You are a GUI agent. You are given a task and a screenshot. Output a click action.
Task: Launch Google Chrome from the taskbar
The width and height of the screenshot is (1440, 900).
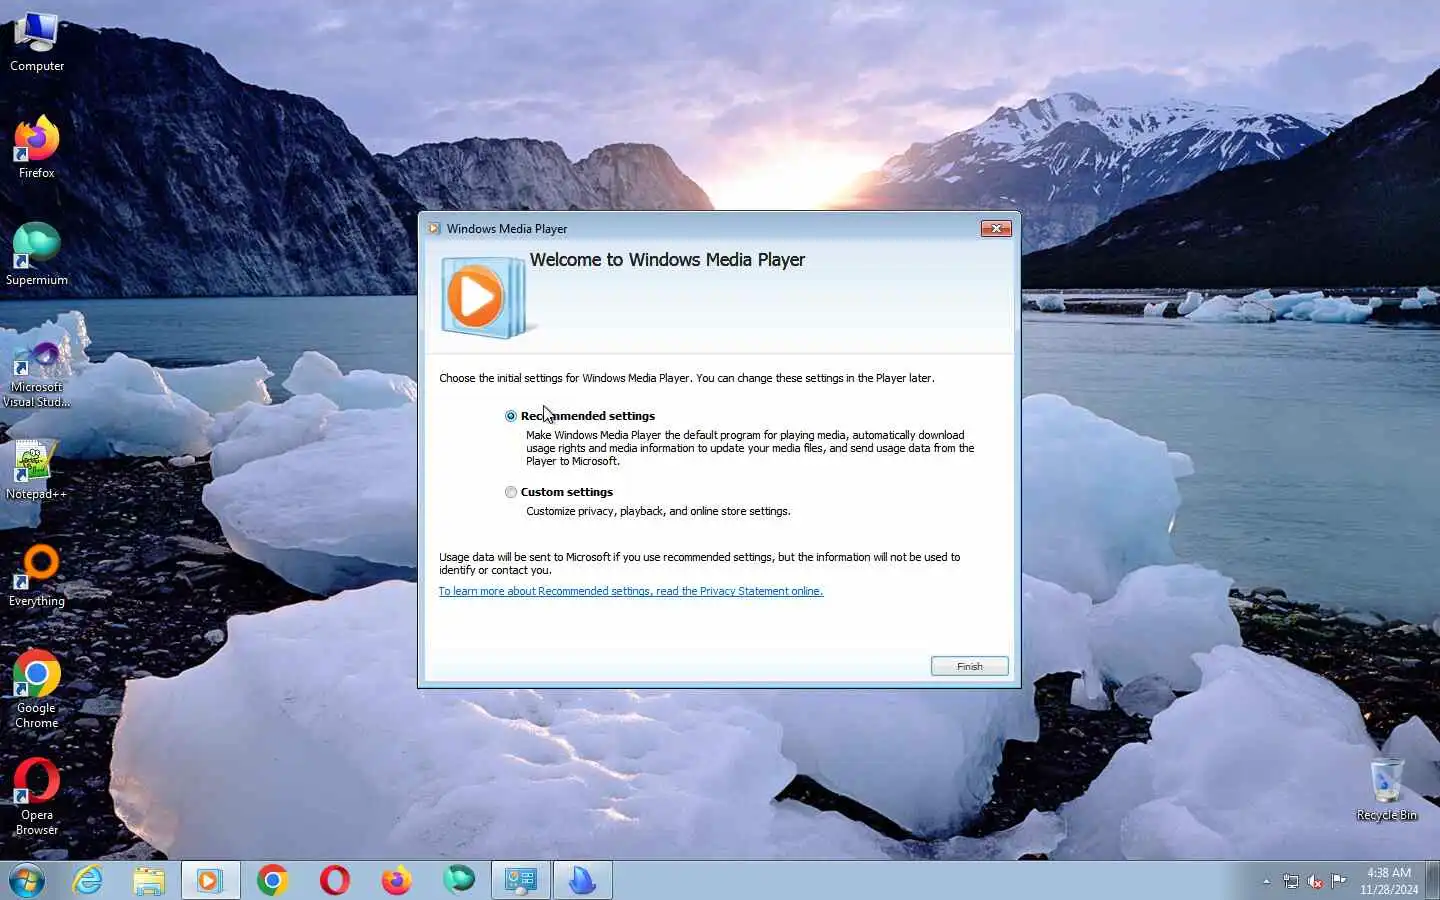(x=272, y=880)
